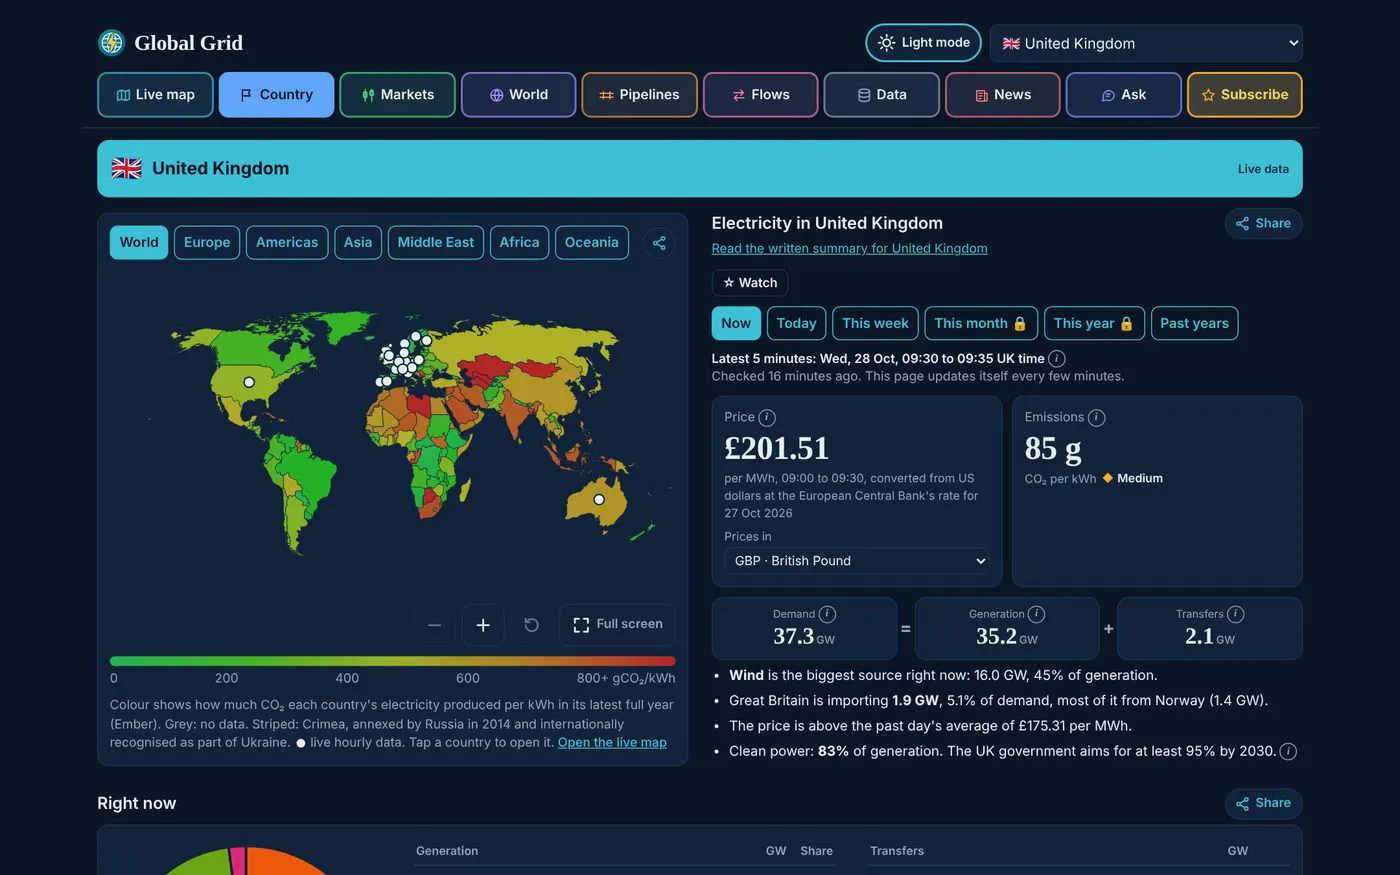Toggle Light mode
The width and height of the screenshot is (1400, 875).
pyautogui.click(x=923, y=43)
